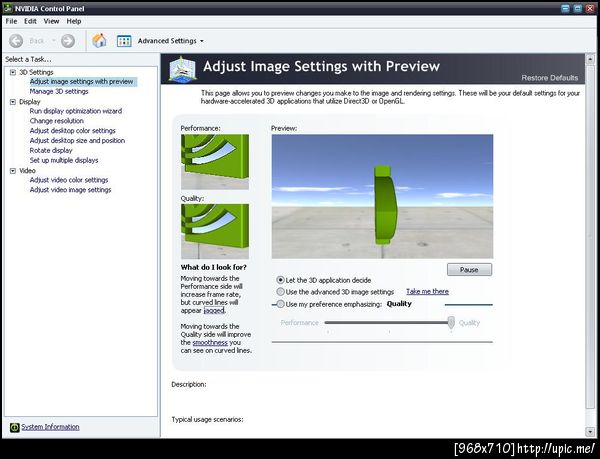Click the Description label
The image size is (600, 459).
189,384
